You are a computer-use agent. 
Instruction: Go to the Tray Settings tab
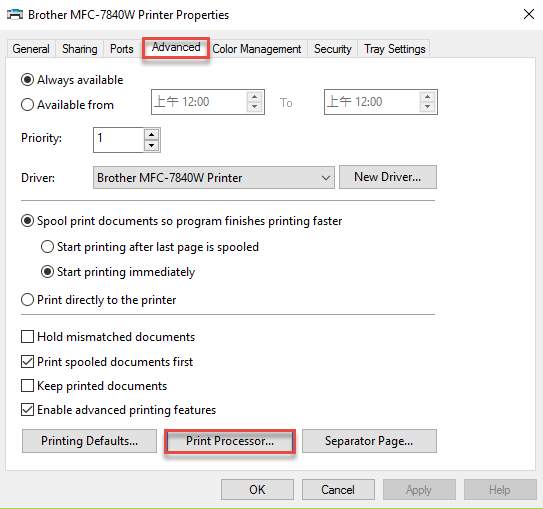[x=394, y=49]
